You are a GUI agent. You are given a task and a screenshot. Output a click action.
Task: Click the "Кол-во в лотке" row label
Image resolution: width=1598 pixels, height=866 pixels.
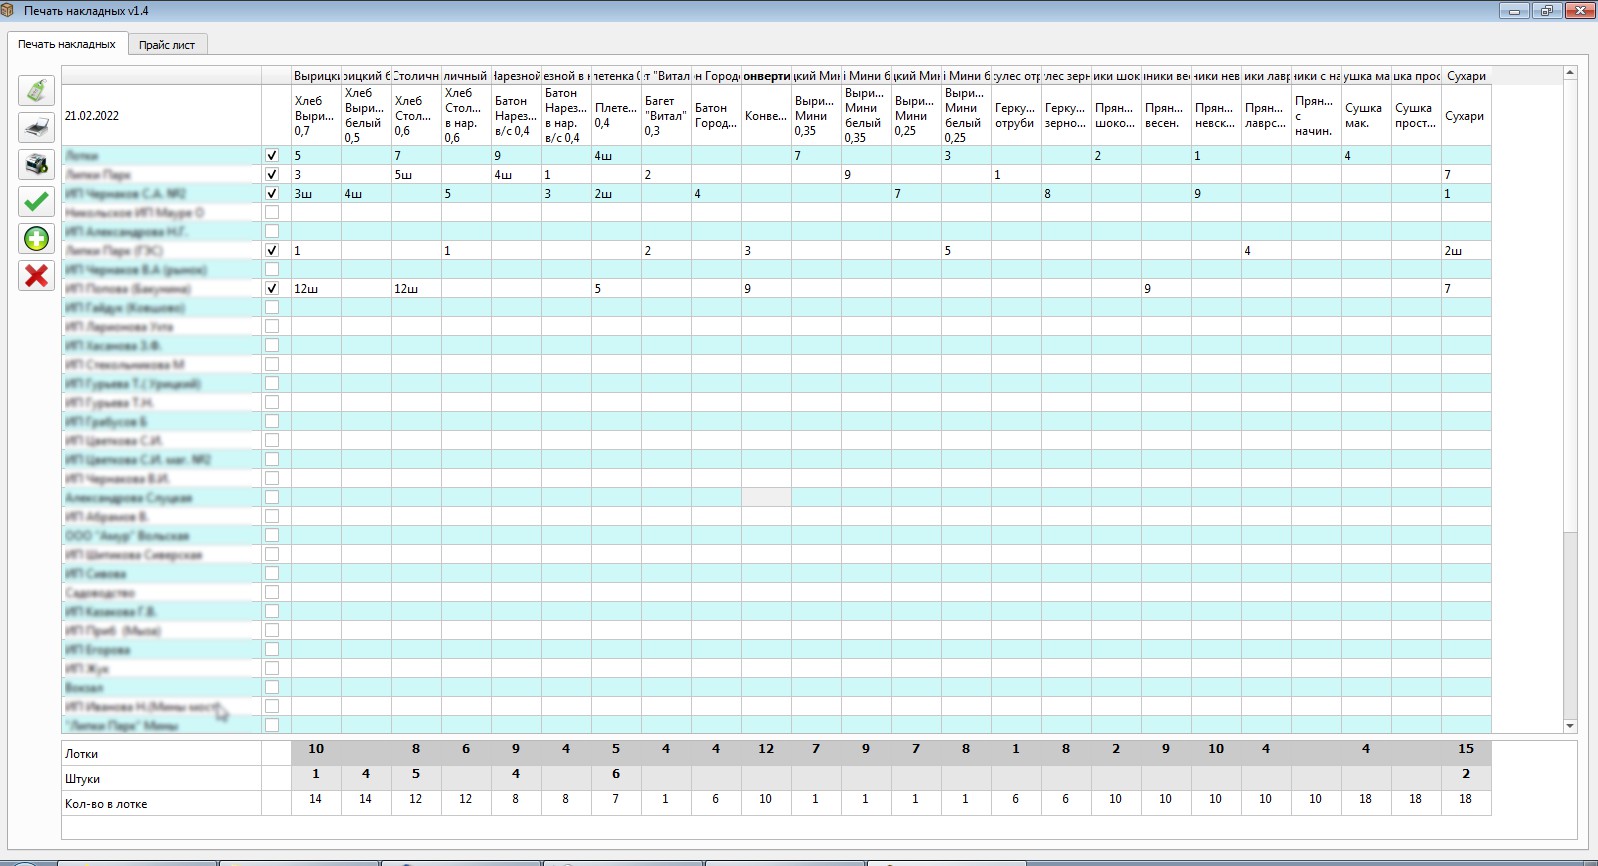(x=161, y=804)
